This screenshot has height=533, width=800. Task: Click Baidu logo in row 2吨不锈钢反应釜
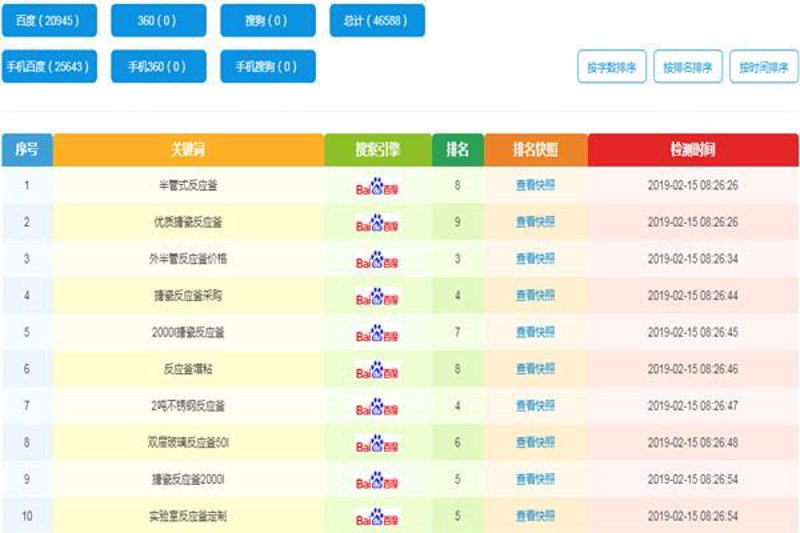point(377,407)
